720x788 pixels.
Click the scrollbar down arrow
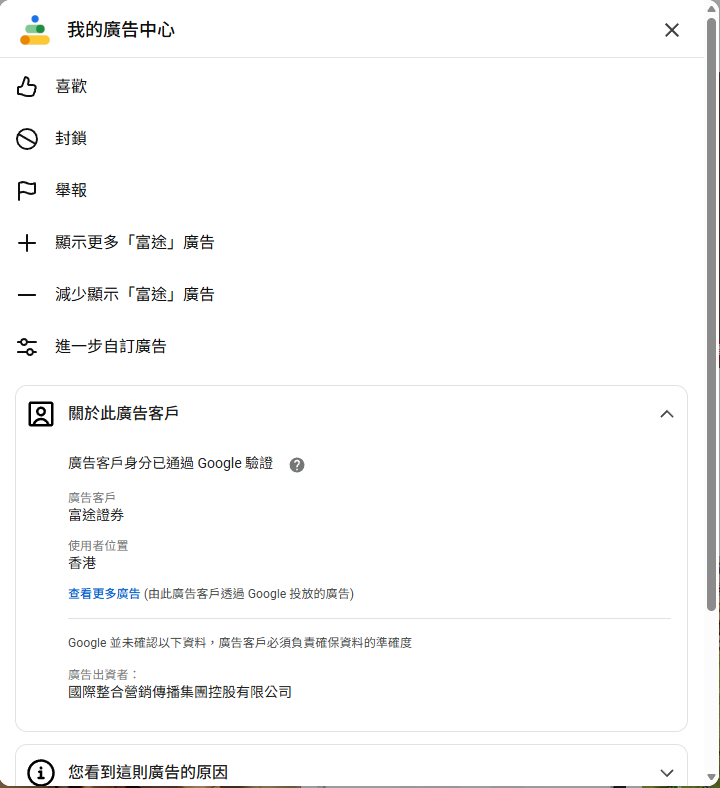pos(711,777)
